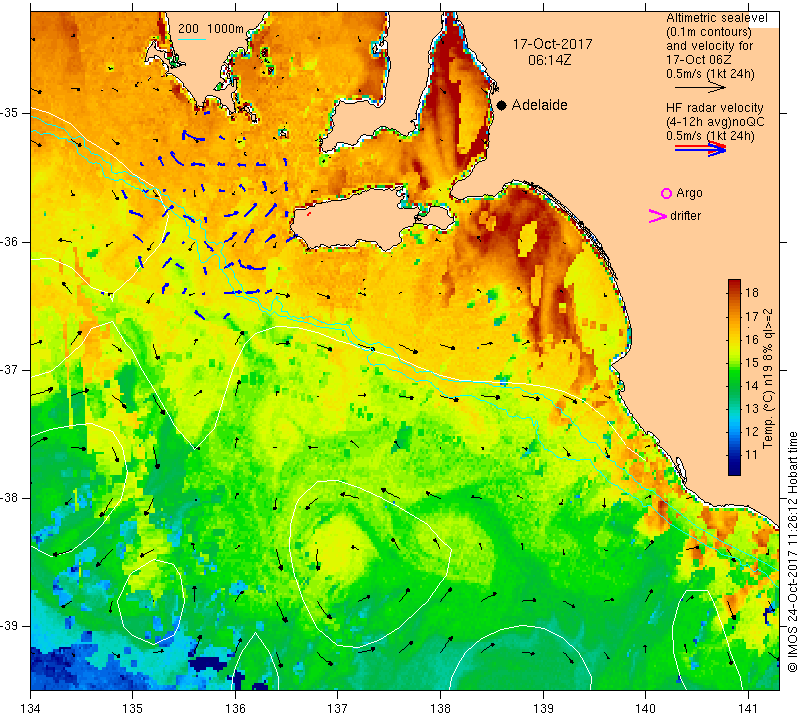Click the 06:14Z time text
This screenshot has width=800, height=720.
tap(550, 60)
